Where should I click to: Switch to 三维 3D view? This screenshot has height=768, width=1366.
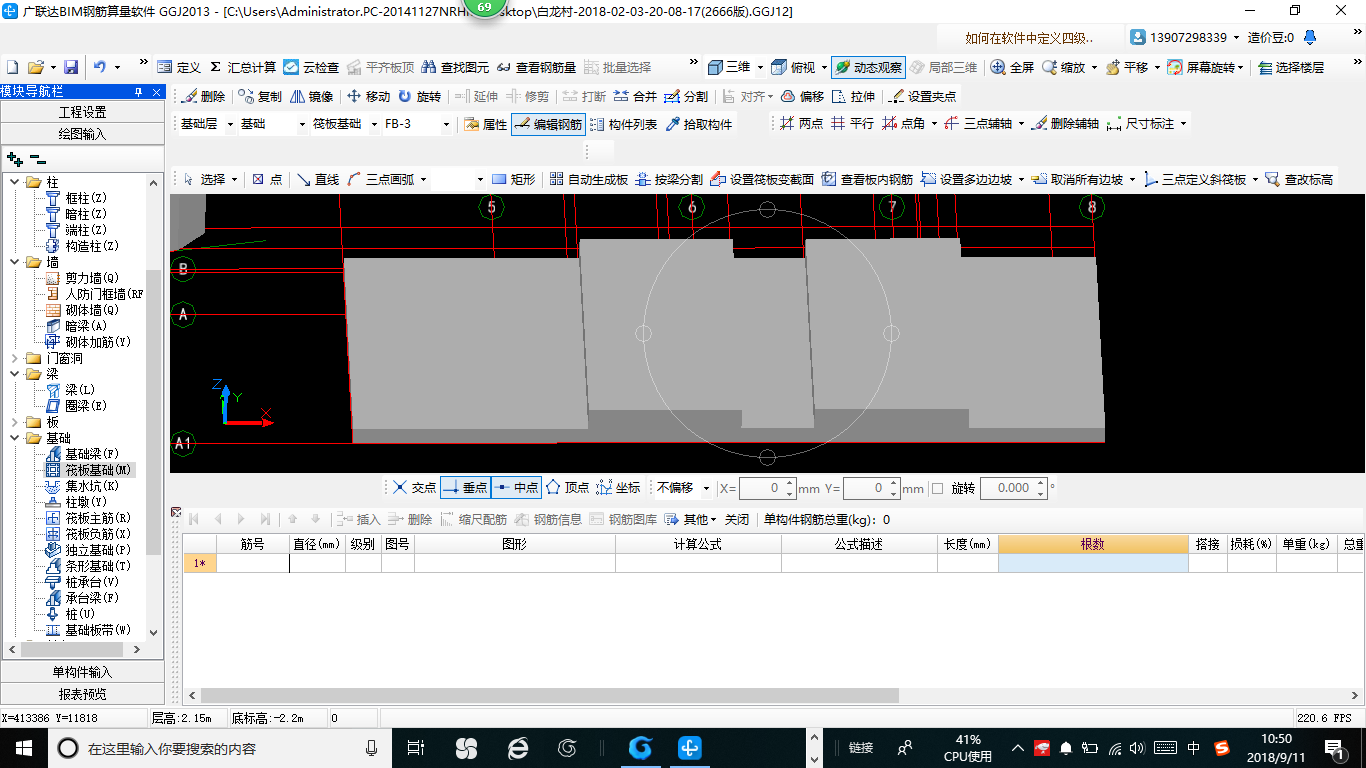point(729,67)
